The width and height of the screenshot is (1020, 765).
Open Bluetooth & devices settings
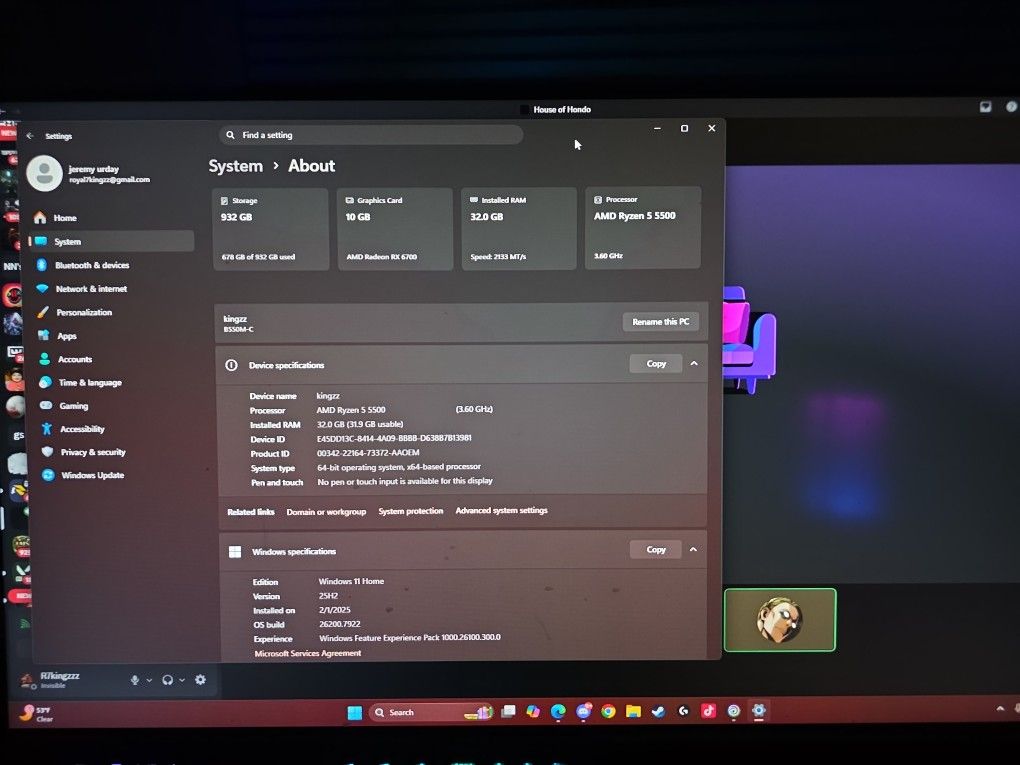coord(91,265)
